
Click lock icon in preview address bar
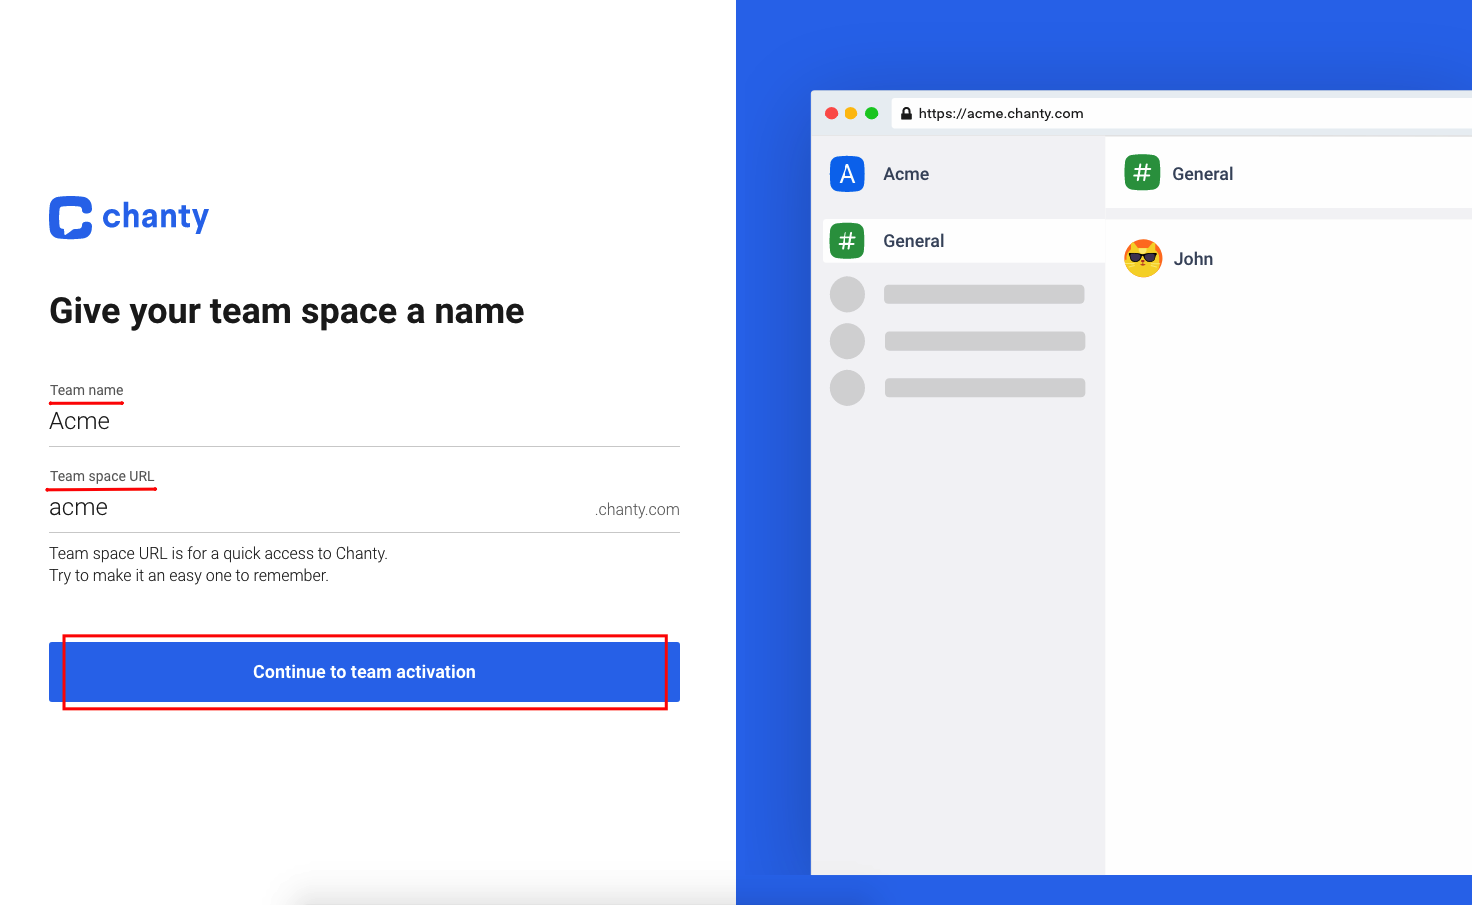pos(906,113)
